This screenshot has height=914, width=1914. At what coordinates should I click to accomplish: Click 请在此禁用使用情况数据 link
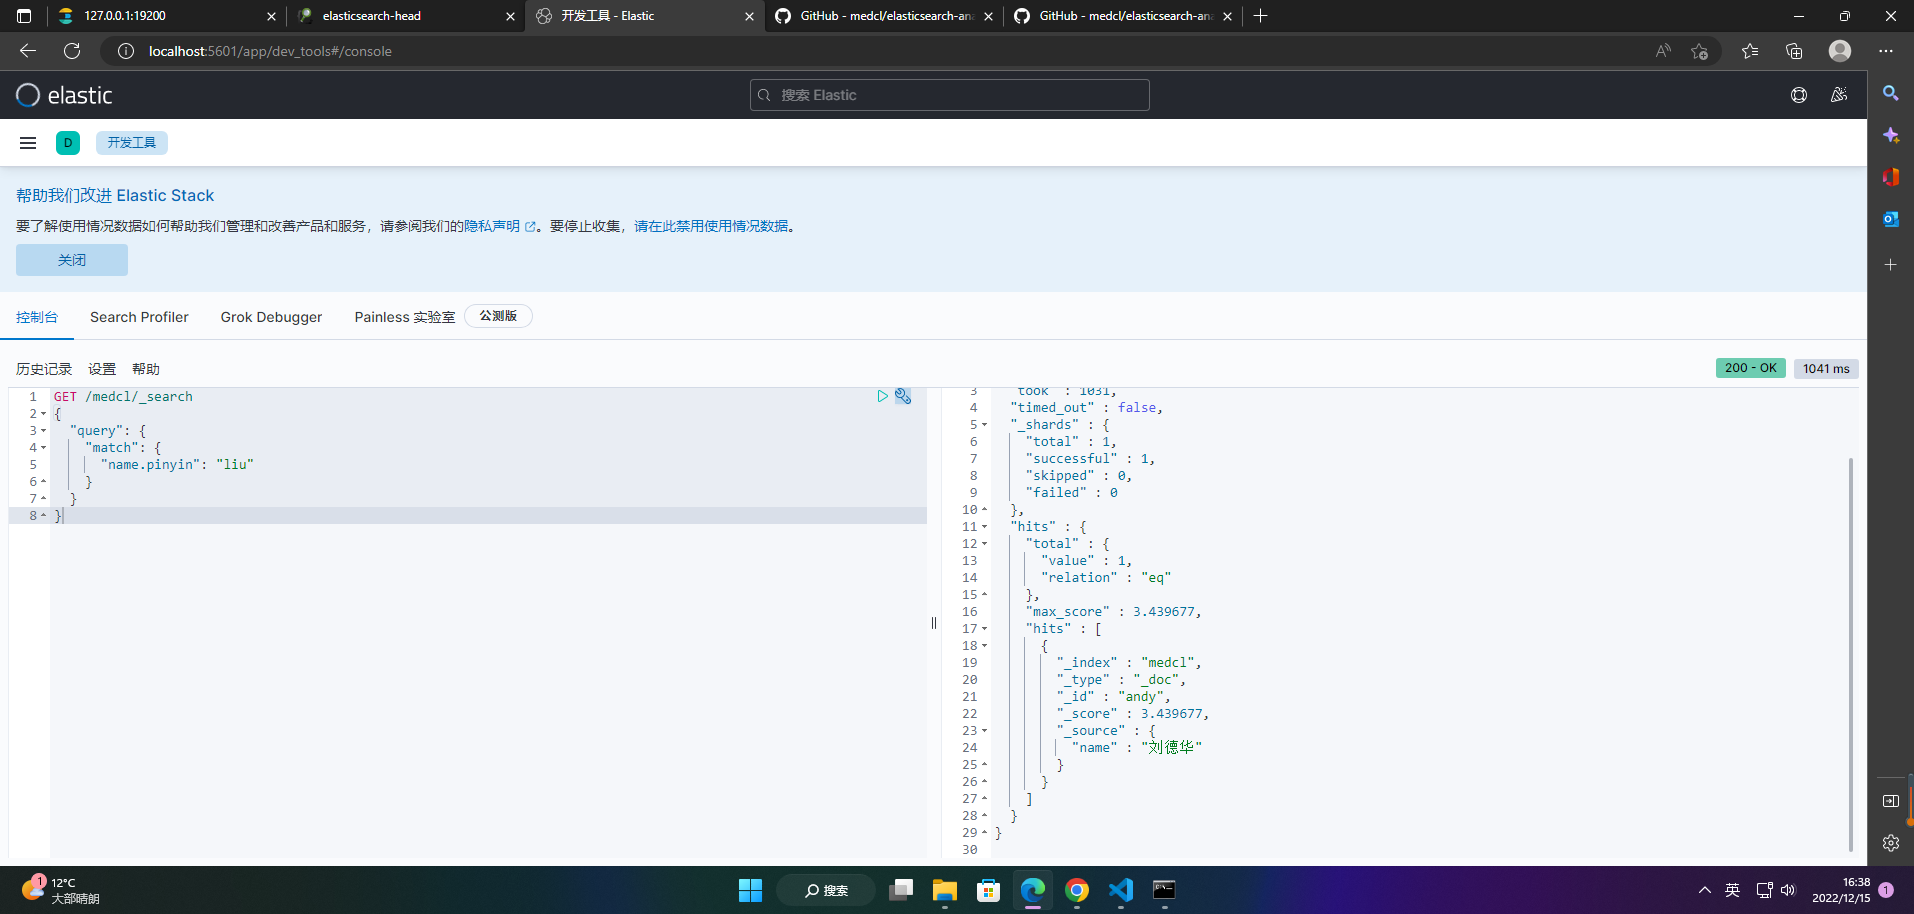[x=711, y=226]
